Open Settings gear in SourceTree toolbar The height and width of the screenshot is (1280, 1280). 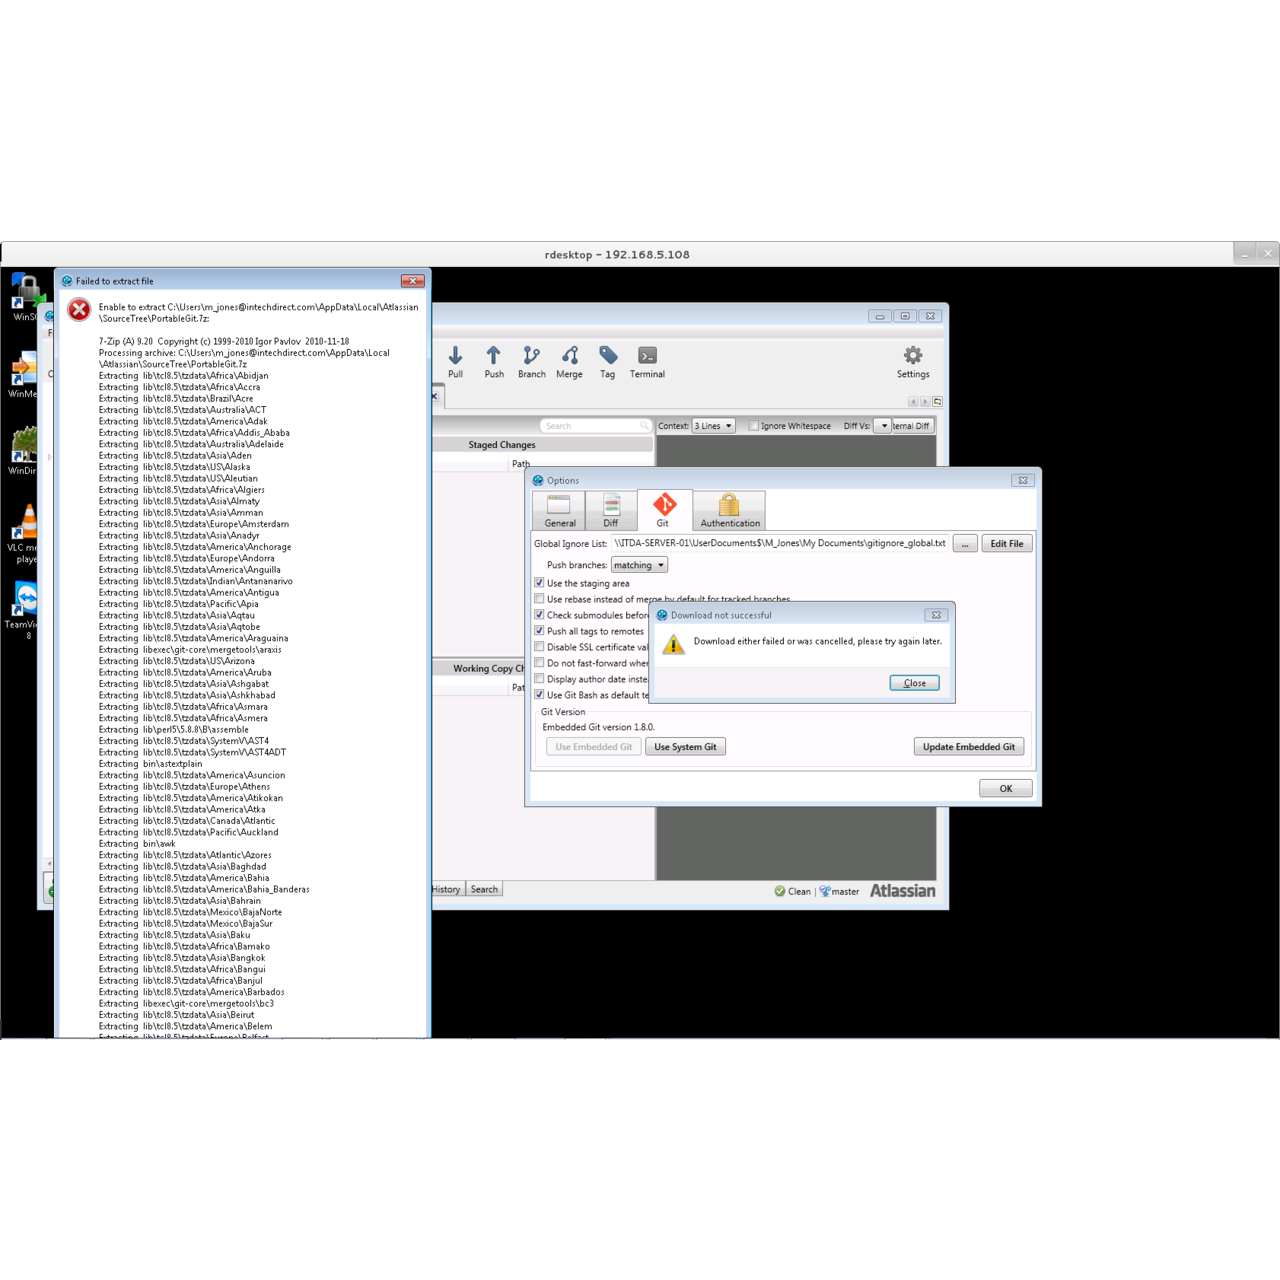click(913, 362)
